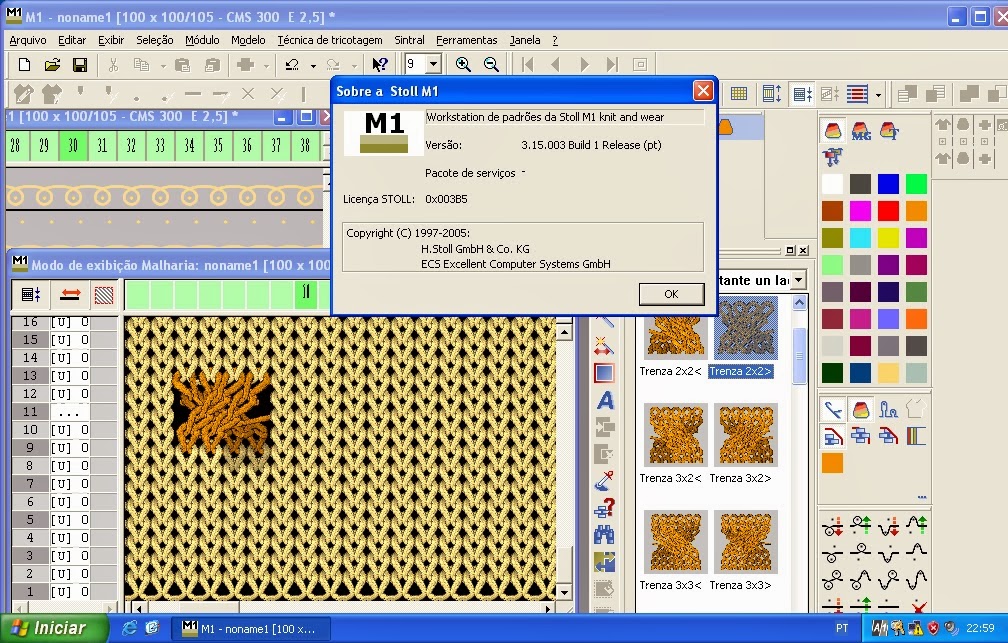The width and height of the screenshot is (1008, 643).
Task: Open the Modelo menu
Action: (x=248, y=40)
